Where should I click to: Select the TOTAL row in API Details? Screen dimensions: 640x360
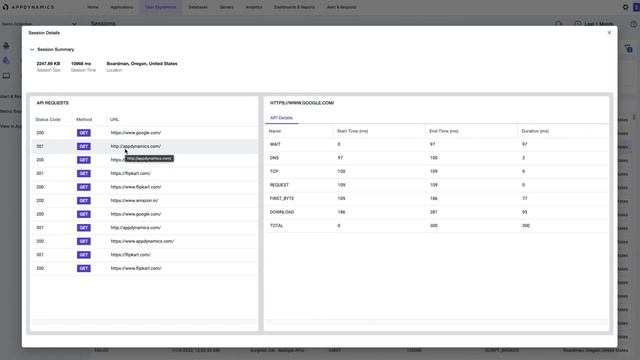click(x=437, y=226)
